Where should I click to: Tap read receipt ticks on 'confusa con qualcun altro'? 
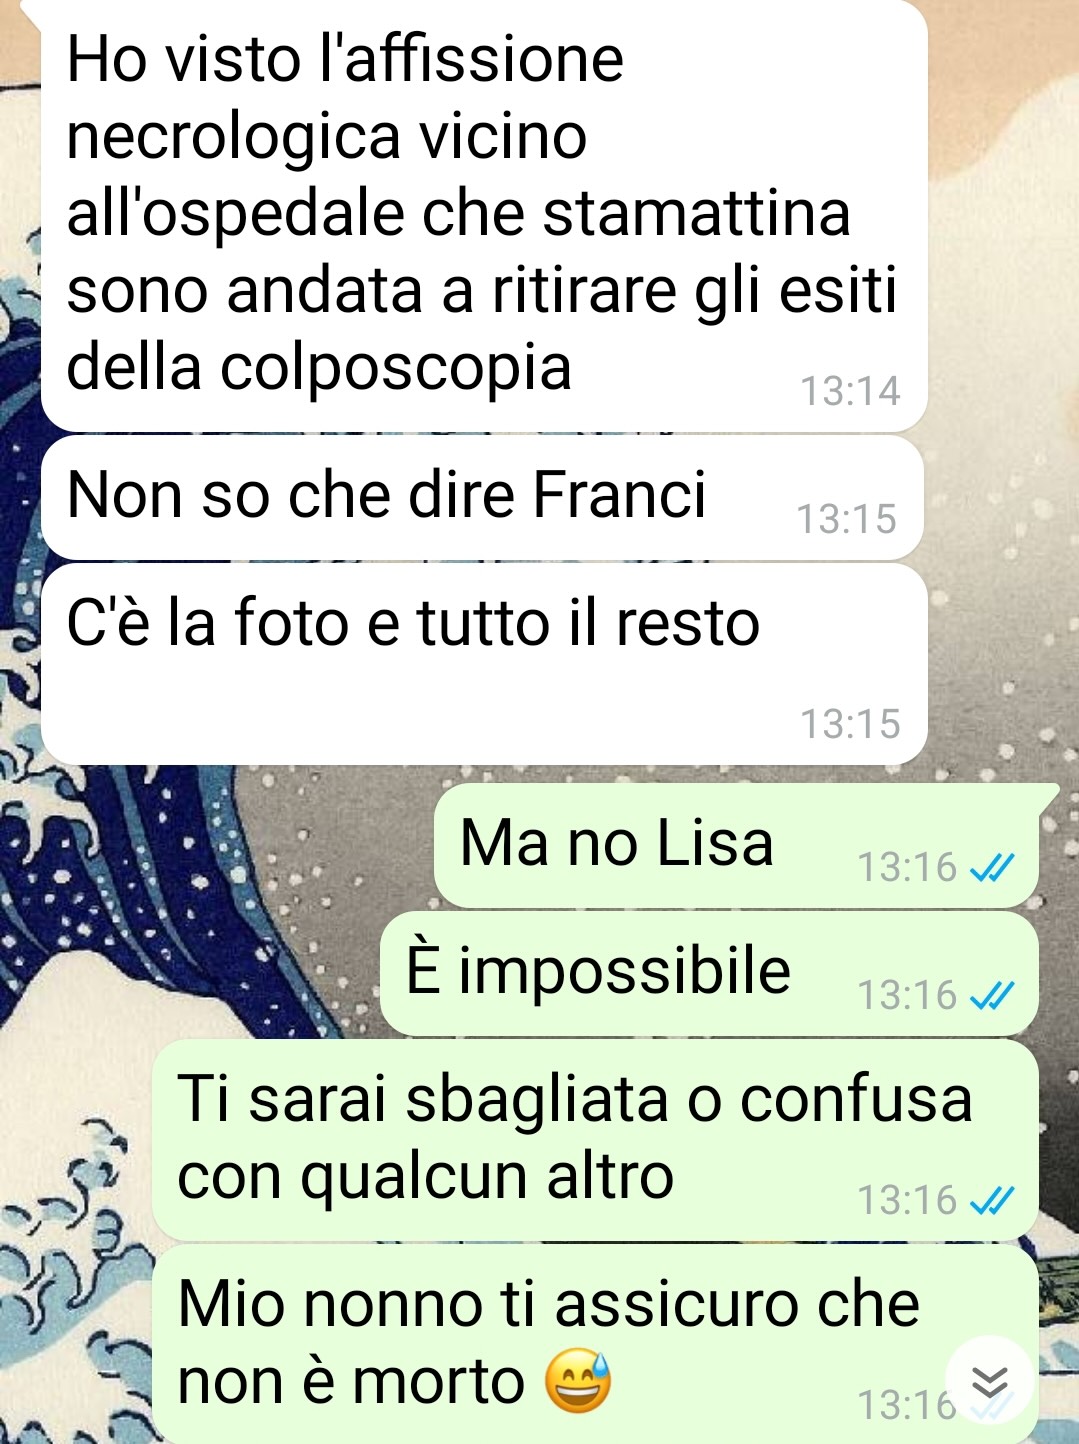click(993, 1199)
